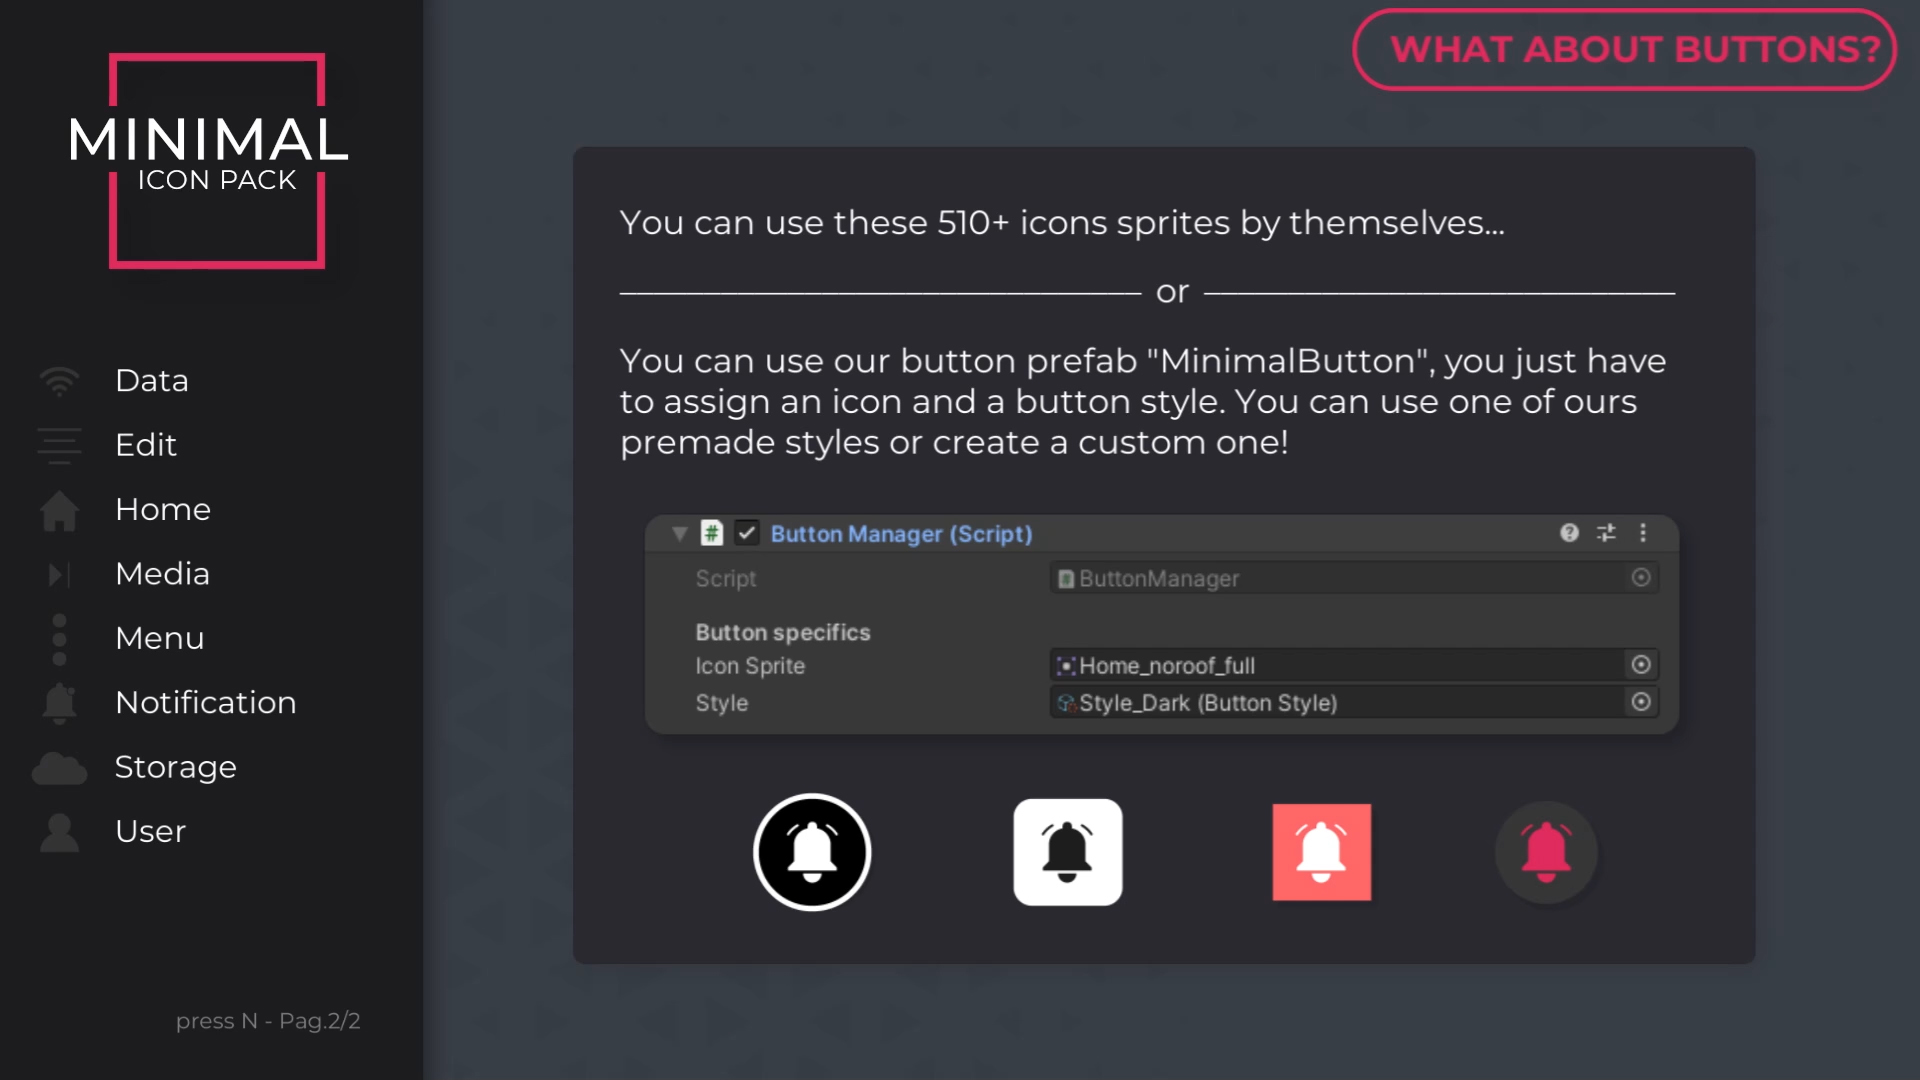Screen dimensions: 1920x1080
Task: Open object picker for Style field
Action: pos(1641,702)
